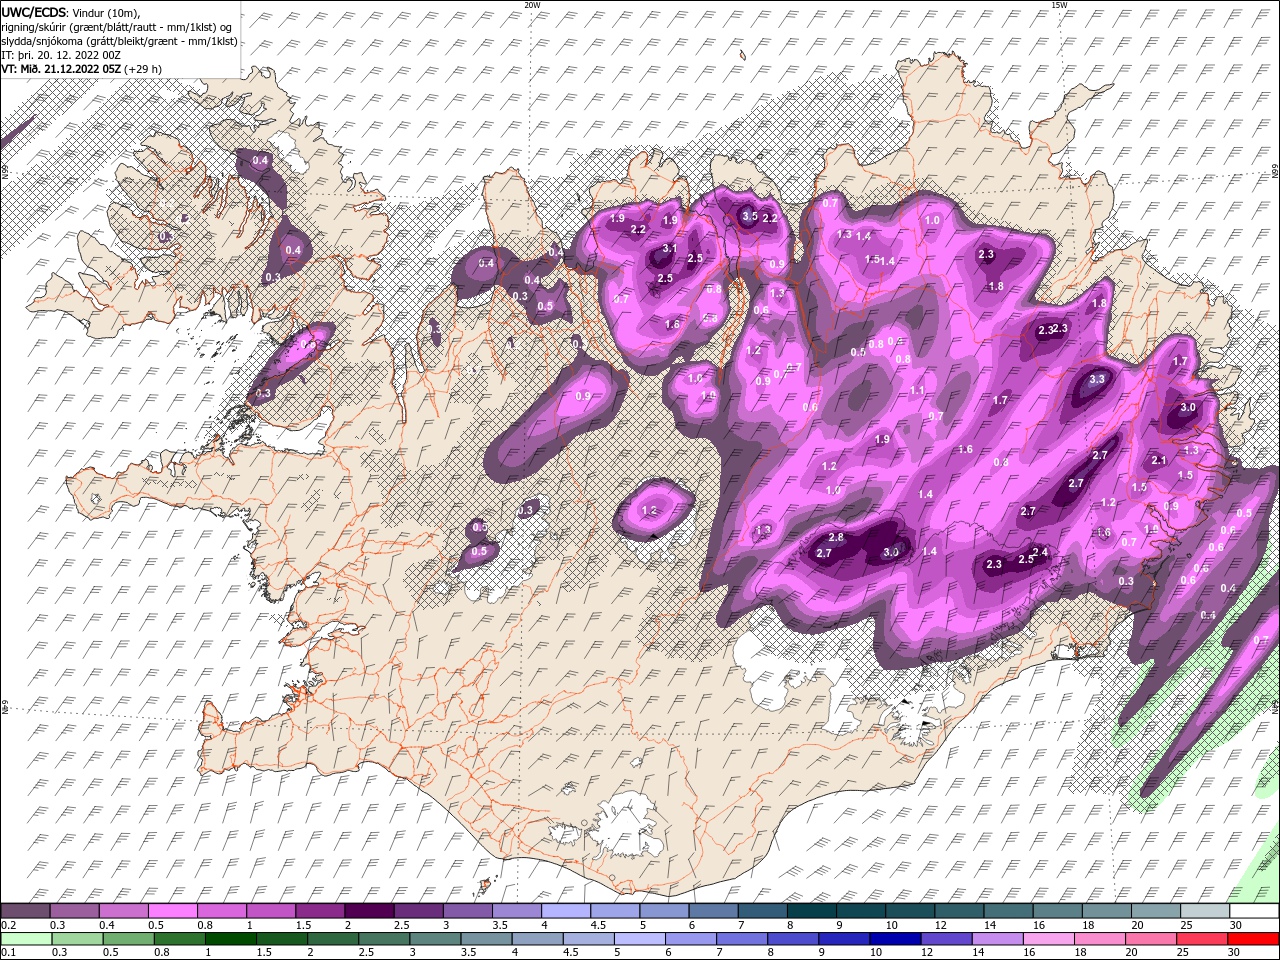Select the 2.4 snowfall value on the map

[1040, 552]
